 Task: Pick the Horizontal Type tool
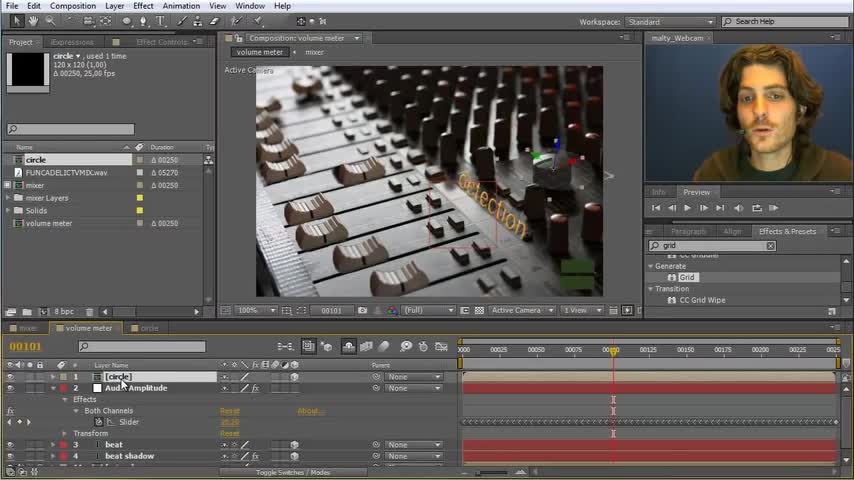160,21
